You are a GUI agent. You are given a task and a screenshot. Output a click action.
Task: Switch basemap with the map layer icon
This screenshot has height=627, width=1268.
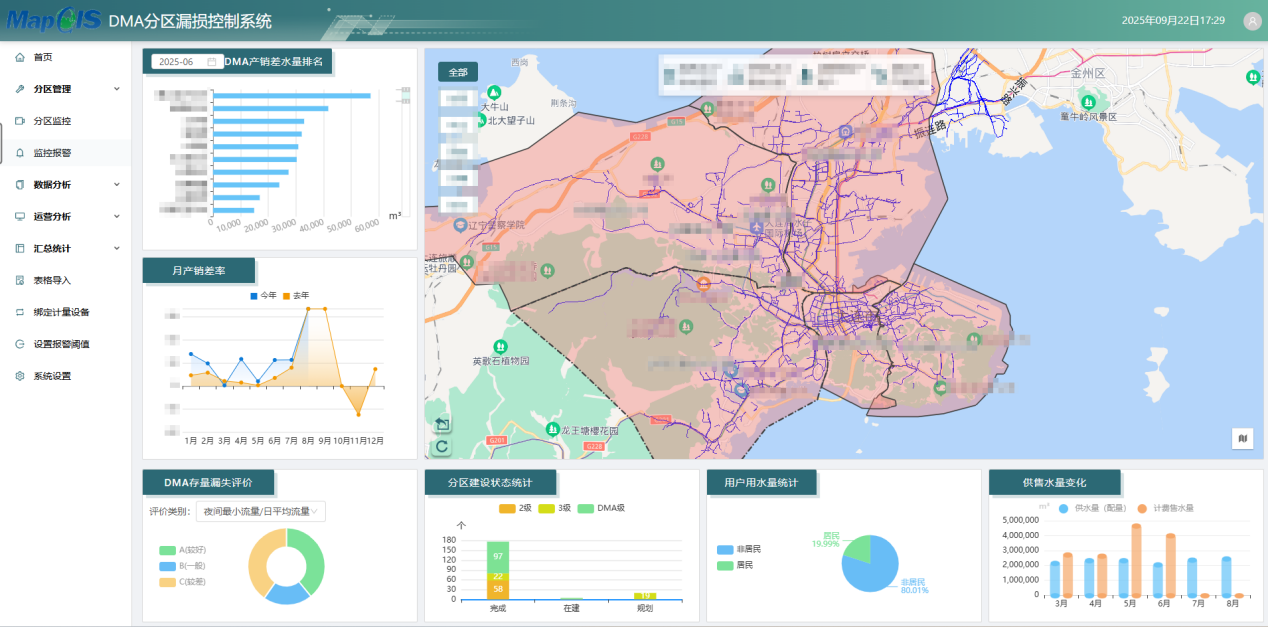1242,438
